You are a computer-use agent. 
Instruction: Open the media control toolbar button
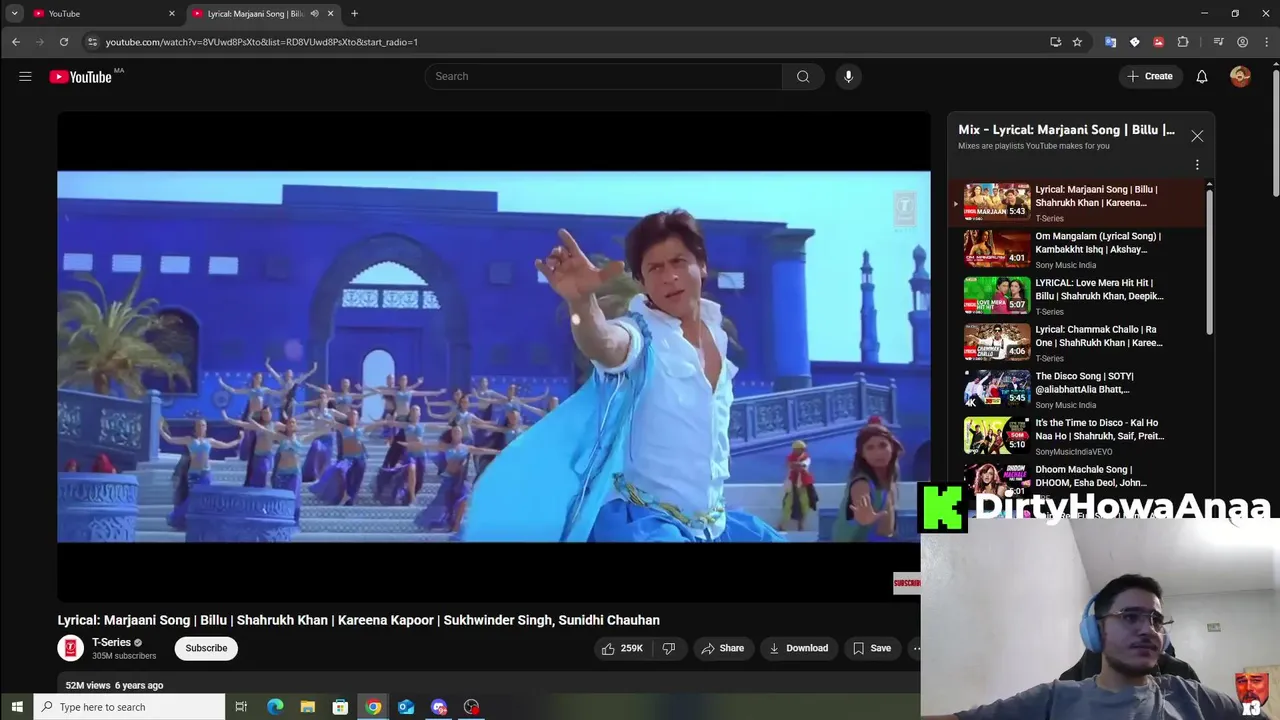click(1218, 42)
